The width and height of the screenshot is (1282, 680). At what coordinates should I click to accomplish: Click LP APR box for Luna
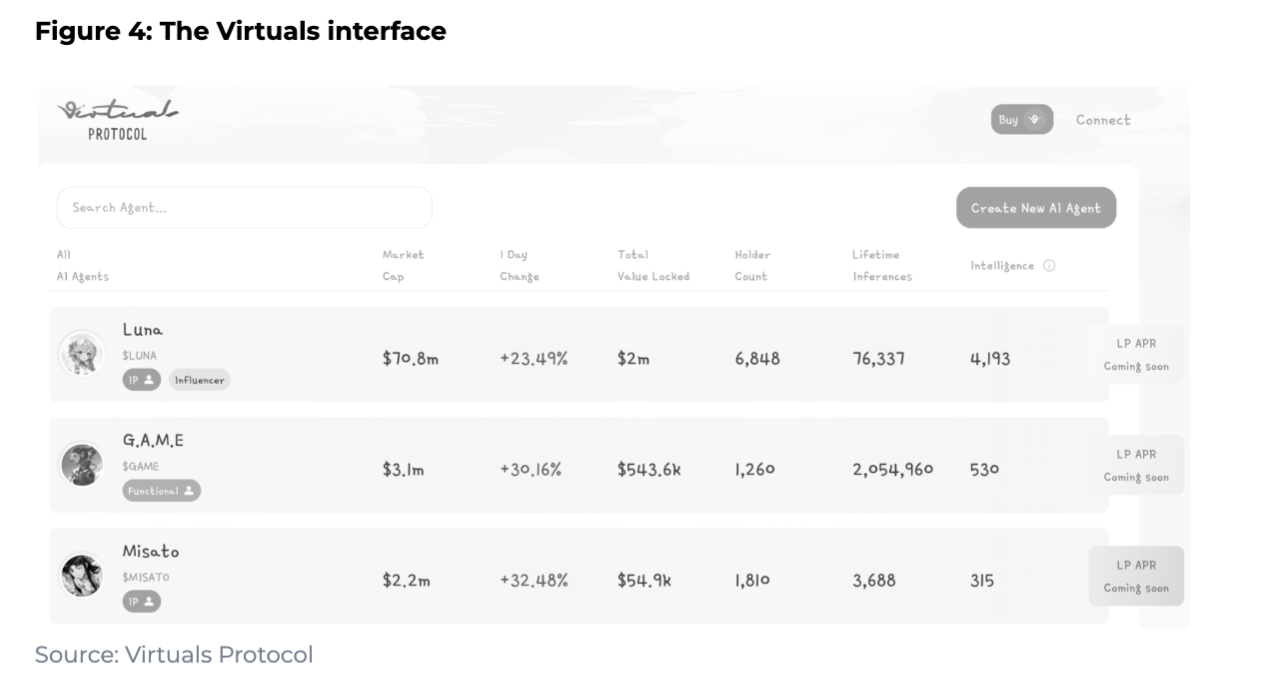[1136, 354]
